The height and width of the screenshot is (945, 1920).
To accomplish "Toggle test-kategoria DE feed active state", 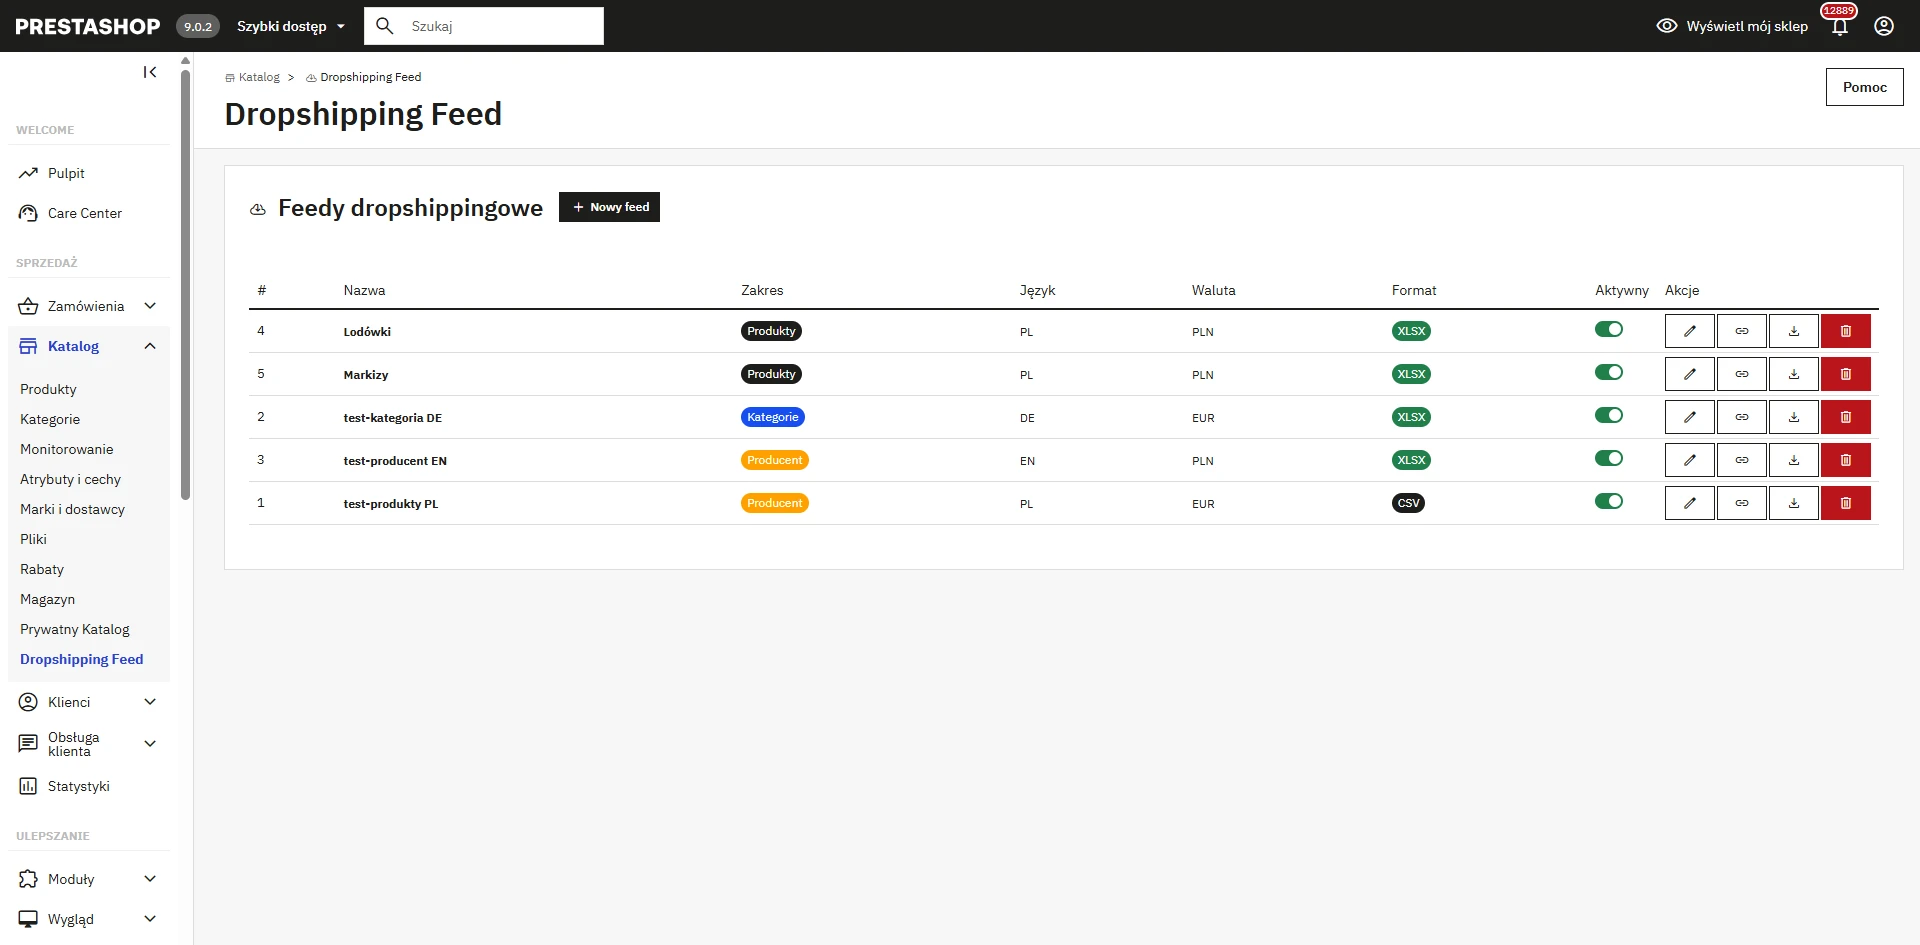I will pos(1609,415).
